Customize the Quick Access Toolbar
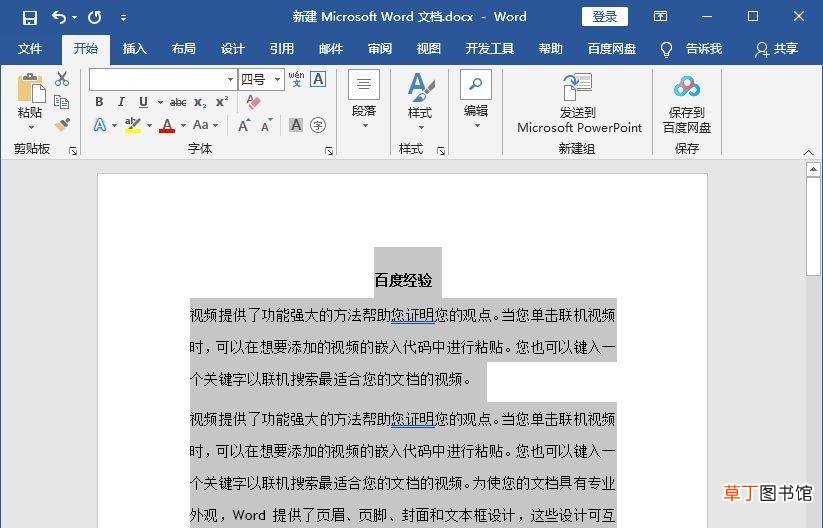The image size is (823, 528). pos(123,18)
